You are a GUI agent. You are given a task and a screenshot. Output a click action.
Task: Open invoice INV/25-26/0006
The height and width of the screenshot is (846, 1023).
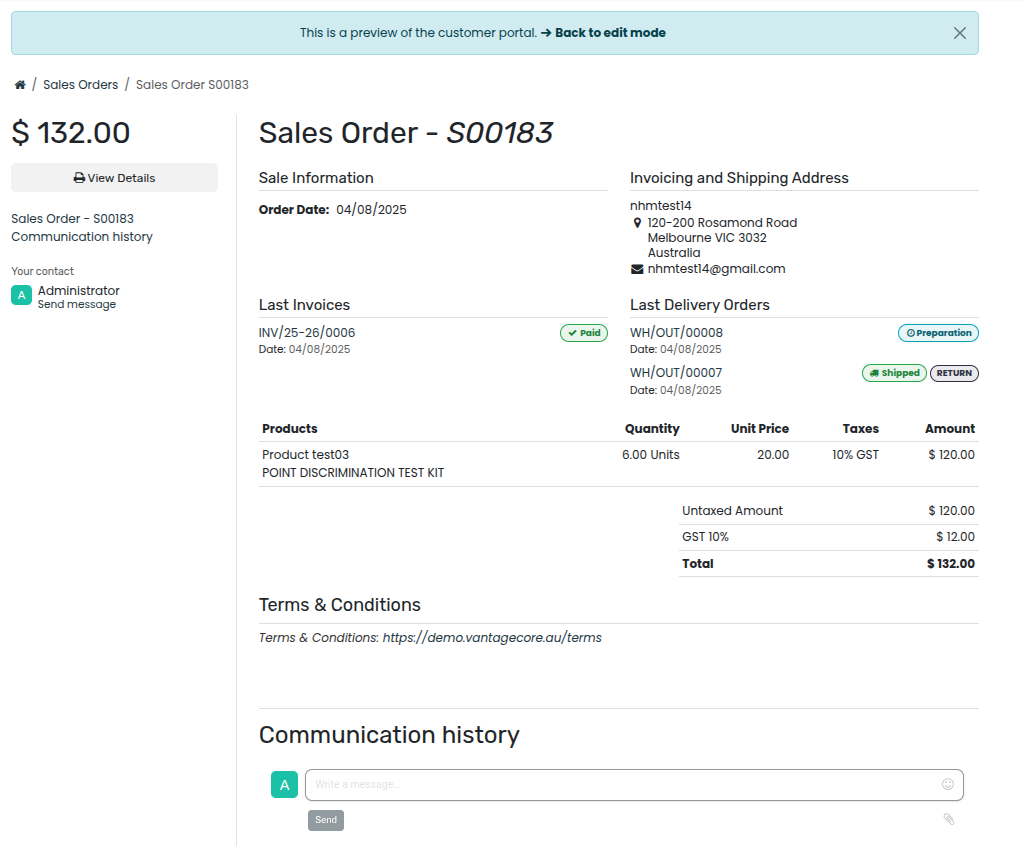(307, 333)
